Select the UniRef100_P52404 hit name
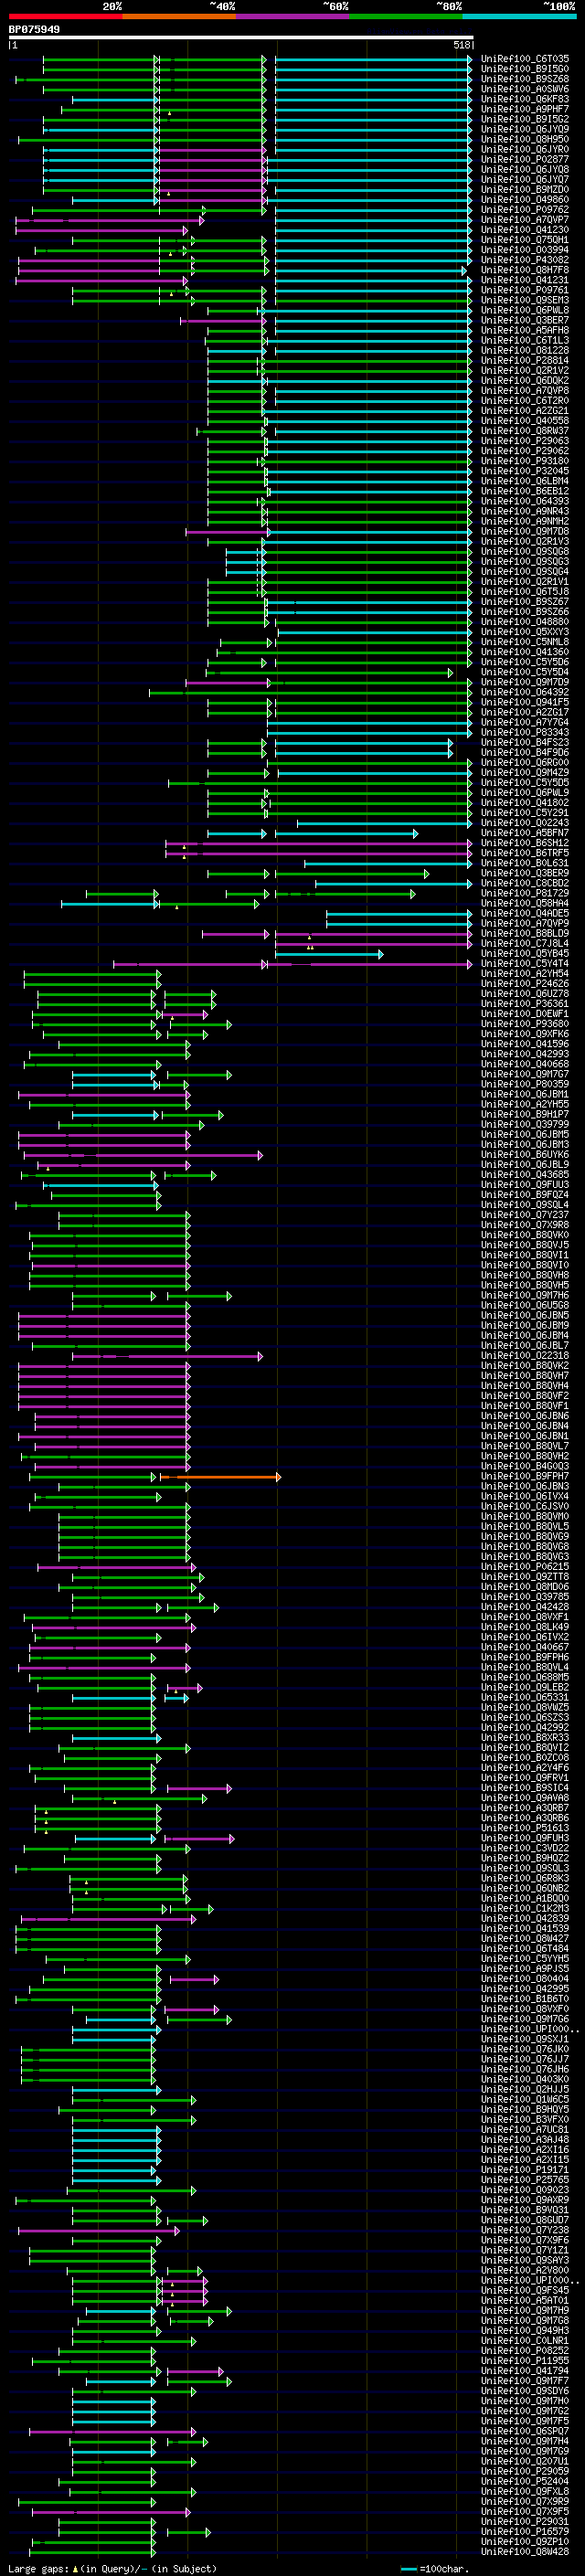585x2576 pixels. (x=525, y=2481)
